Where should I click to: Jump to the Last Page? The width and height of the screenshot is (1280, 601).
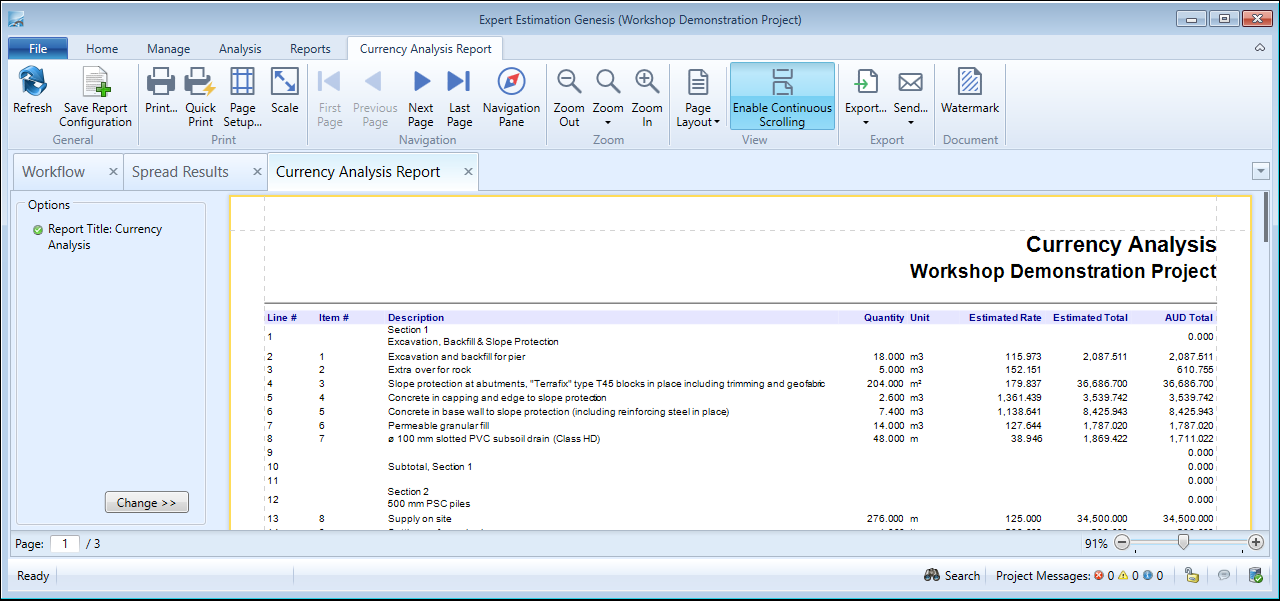(x=459, y=84)
